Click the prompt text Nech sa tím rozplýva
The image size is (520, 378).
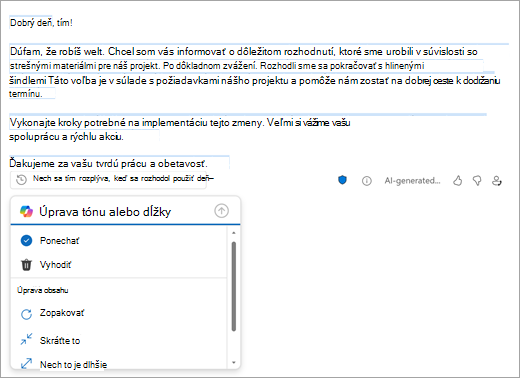(x=123, y=178)
